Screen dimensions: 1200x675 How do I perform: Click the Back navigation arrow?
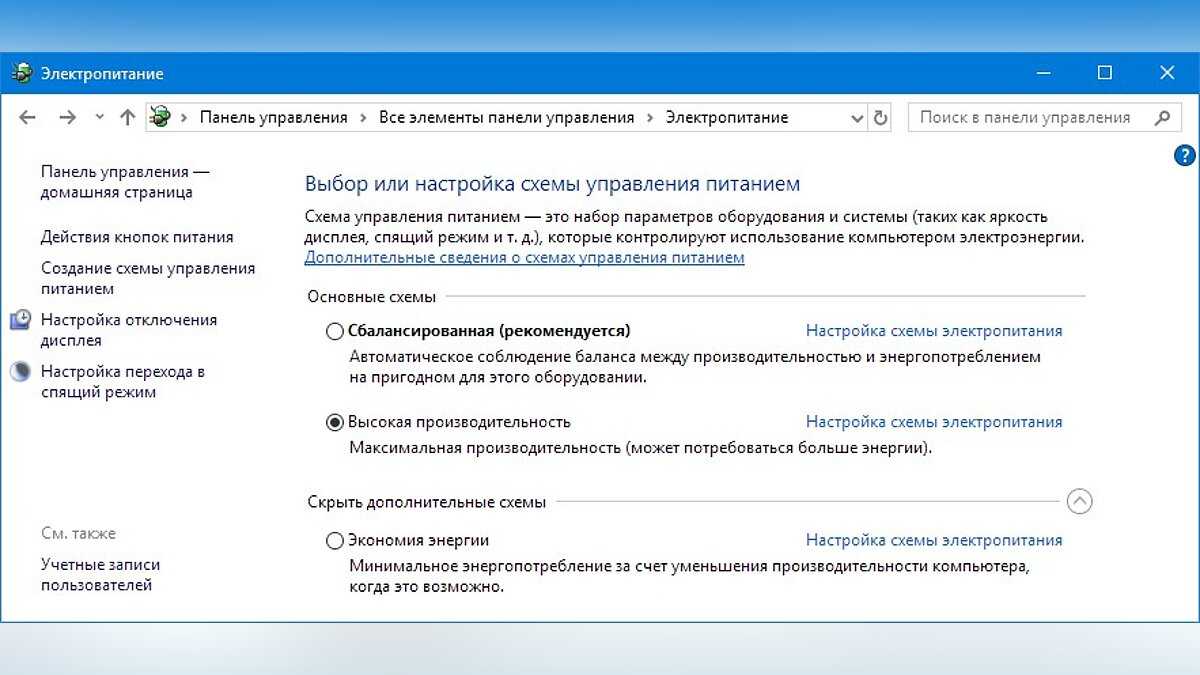(28, 117)
